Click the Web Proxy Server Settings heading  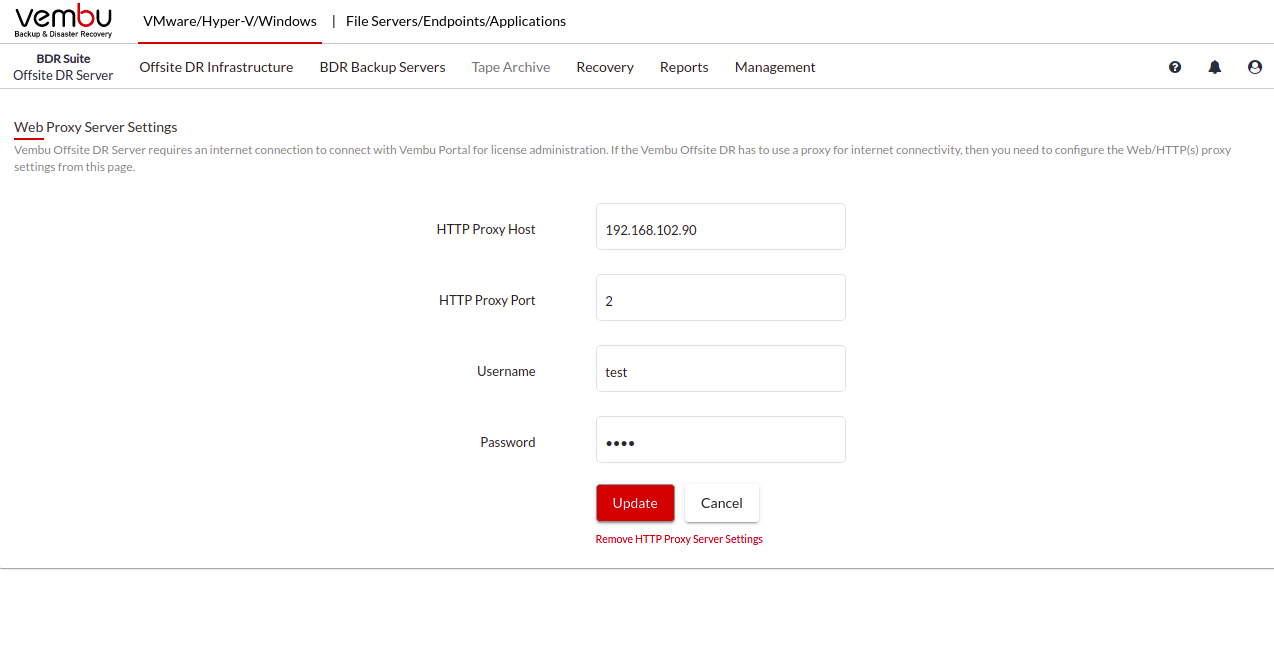[x=96, y=127]
